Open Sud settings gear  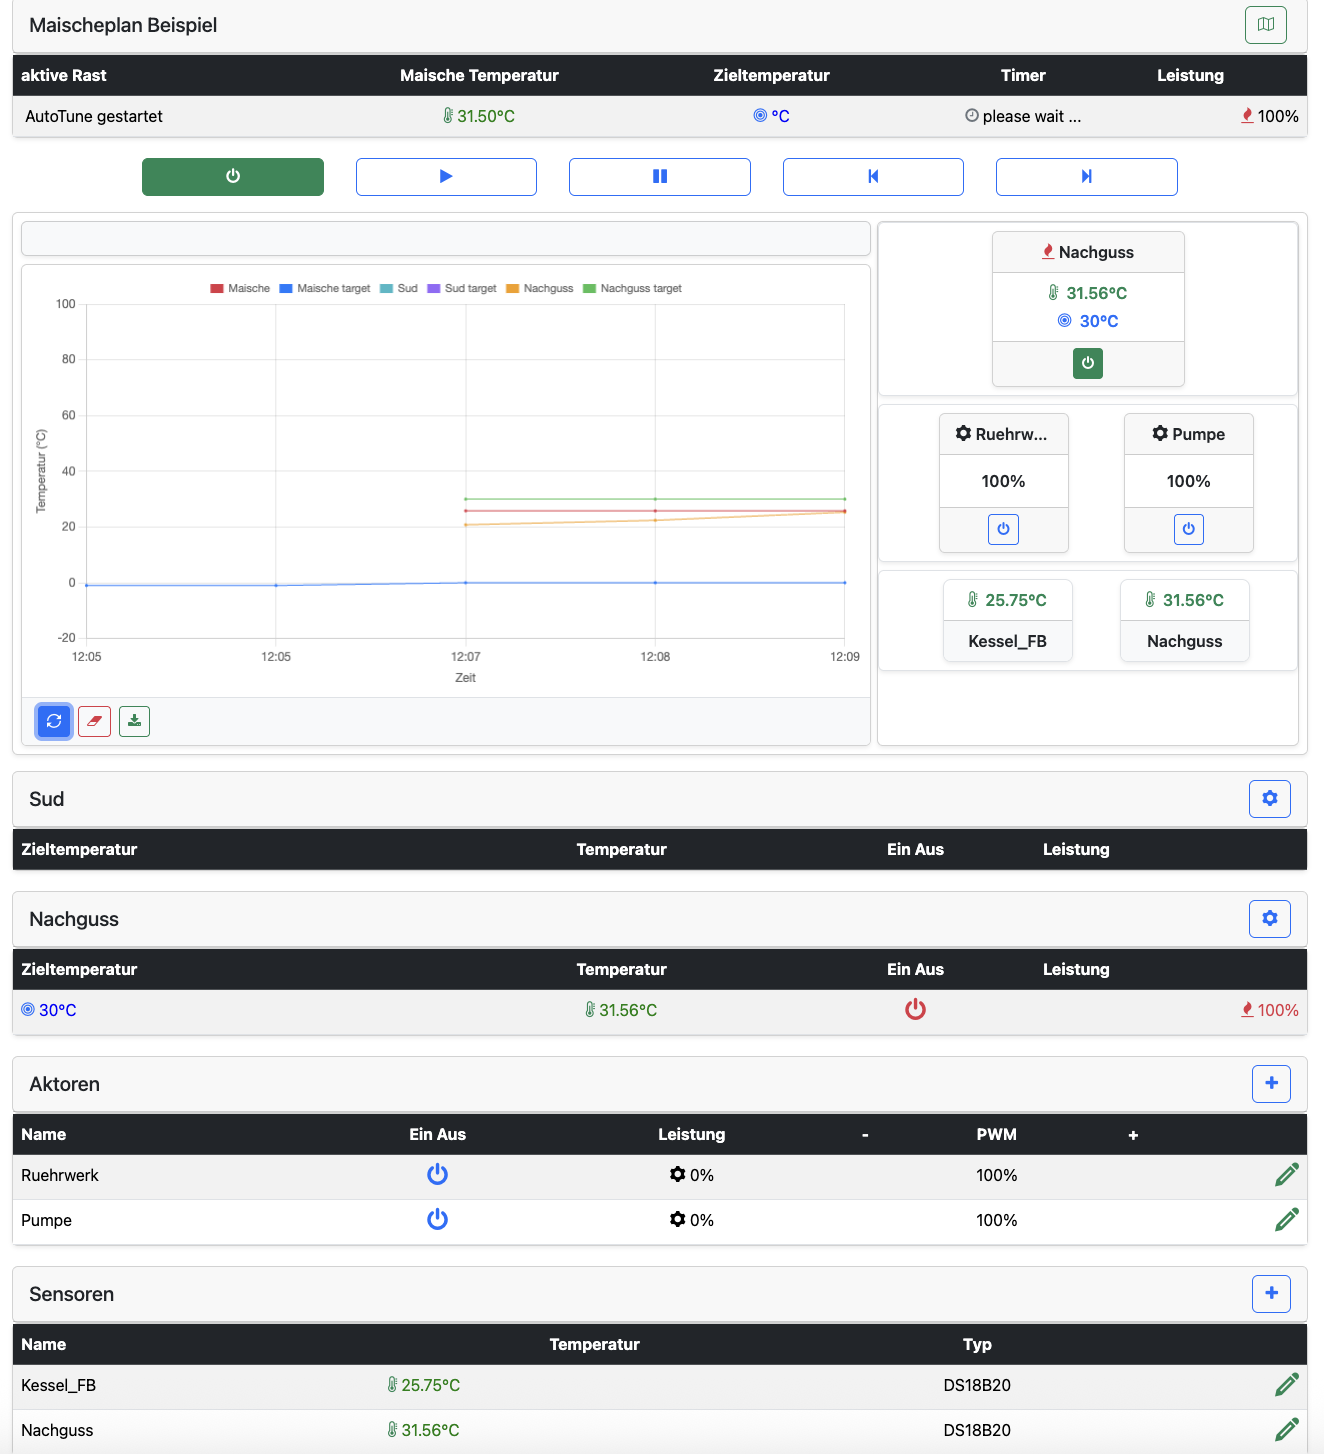click(1269, 799)
